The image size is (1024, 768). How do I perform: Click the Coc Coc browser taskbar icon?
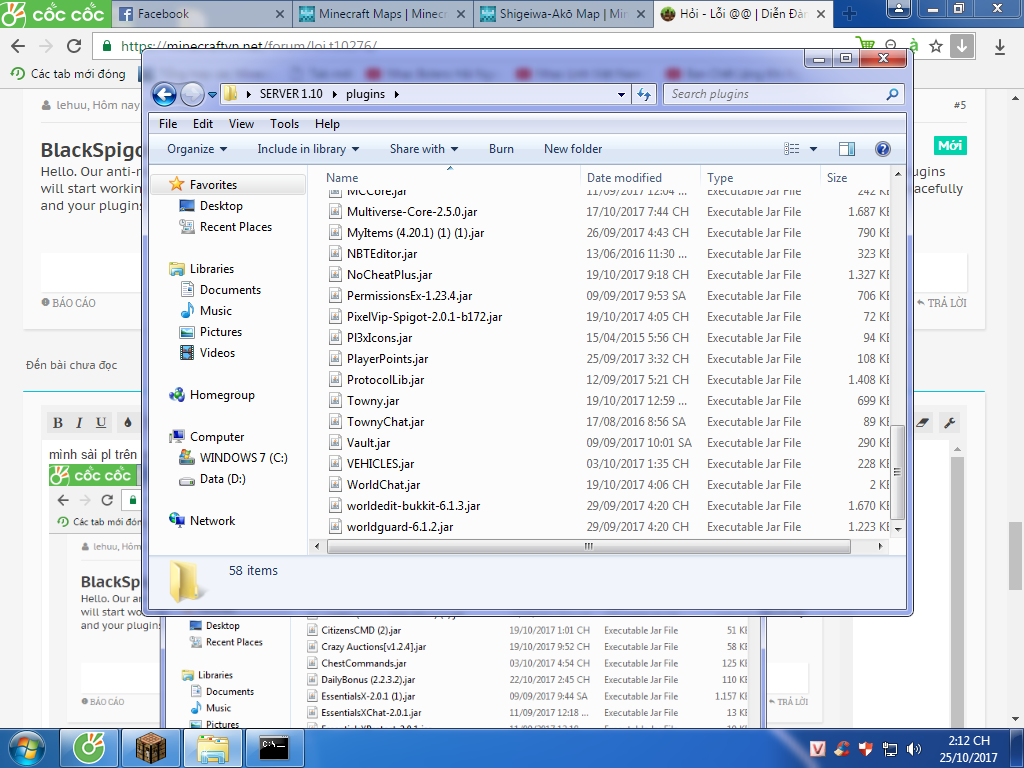click(x=89, y=747)
